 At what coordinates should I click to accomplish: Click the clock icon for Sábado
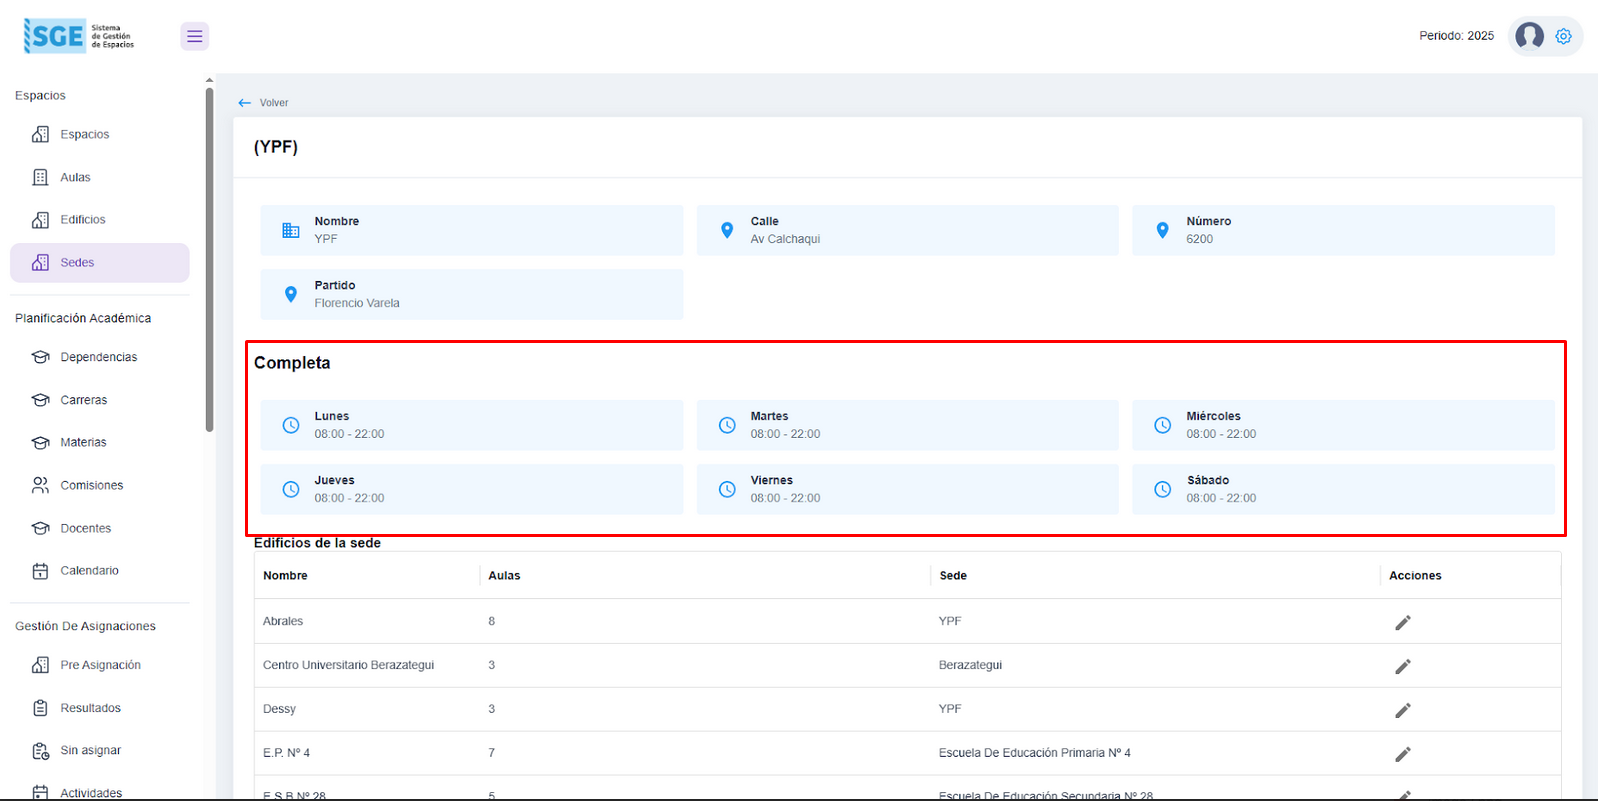[1162, 489]
